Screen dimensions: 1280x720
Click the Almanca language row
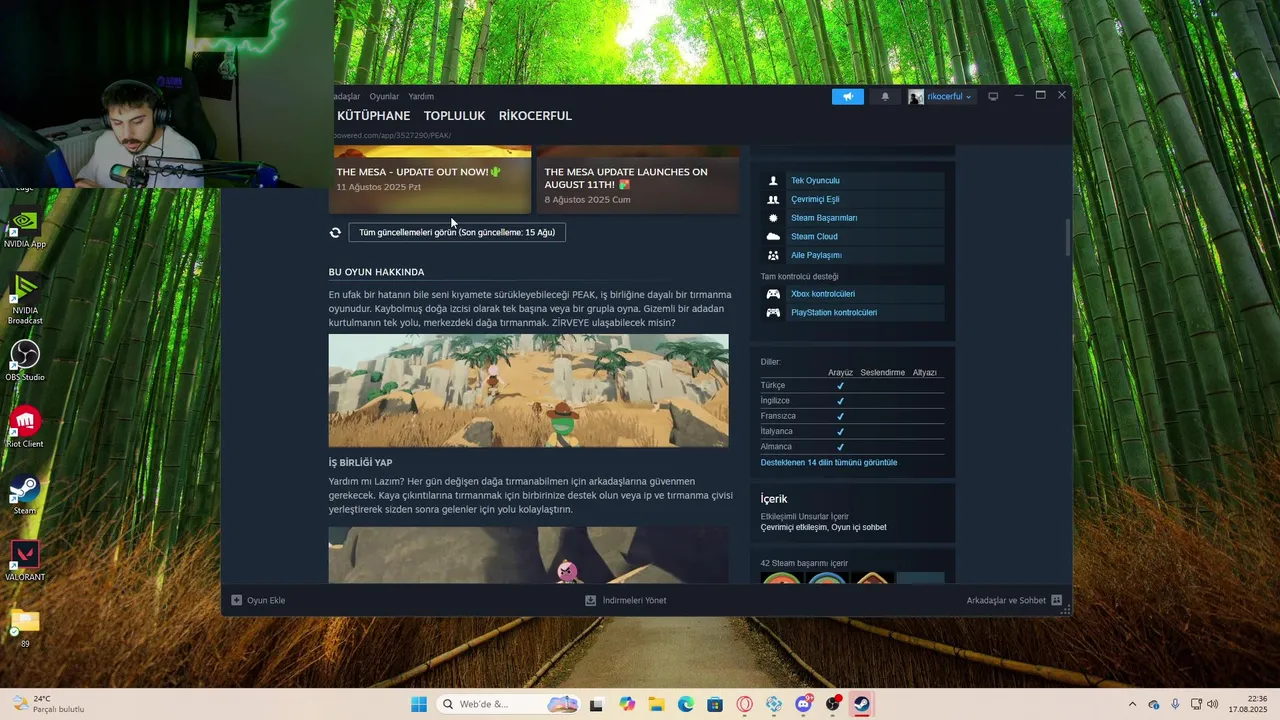point(852,447)
